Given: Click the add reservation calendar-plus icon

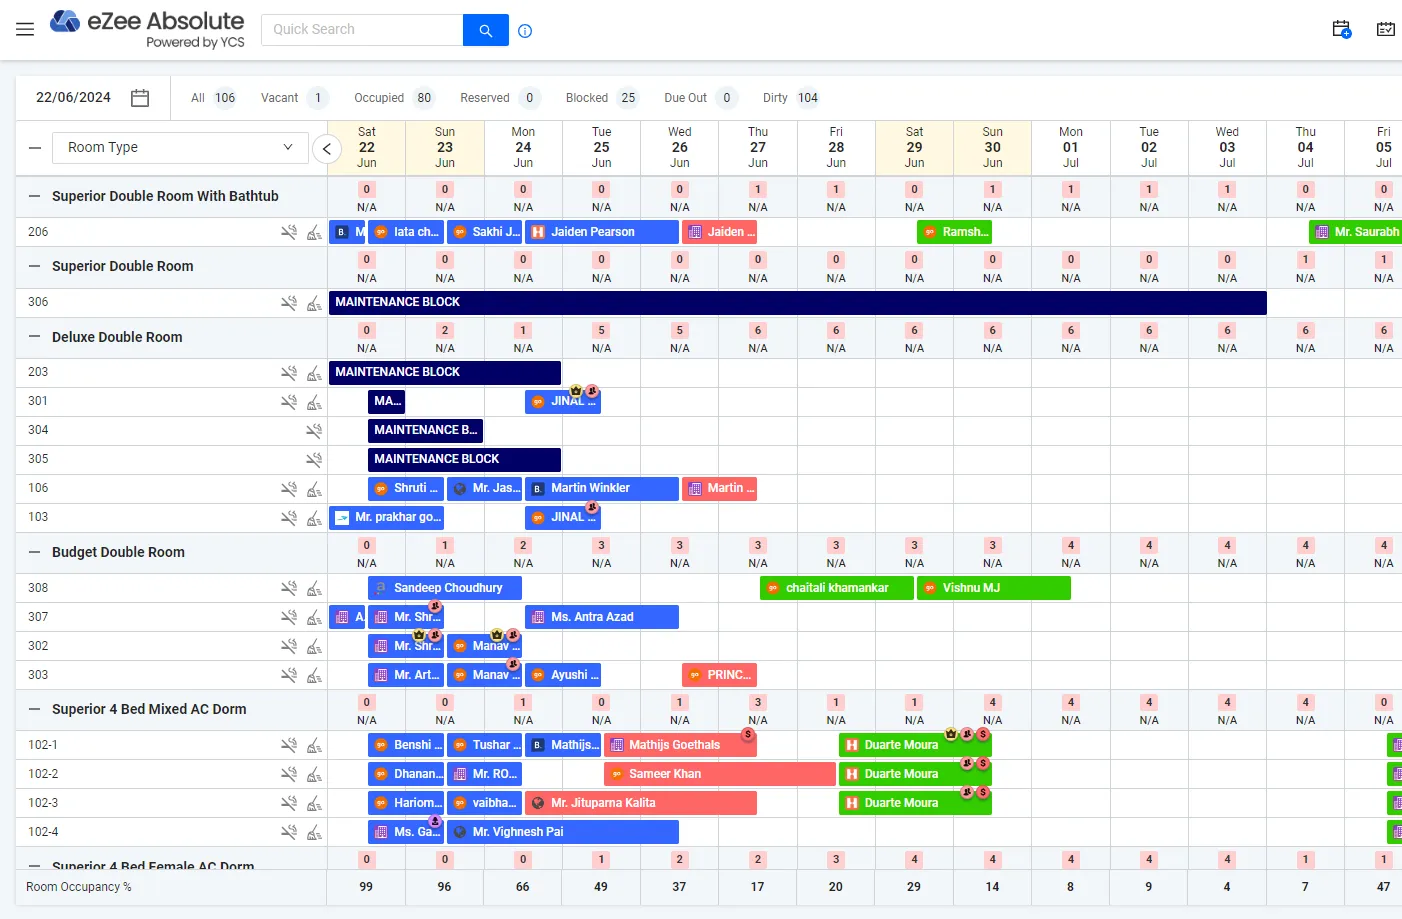Looking at the screenshot, I should (x=1341, y=30).
